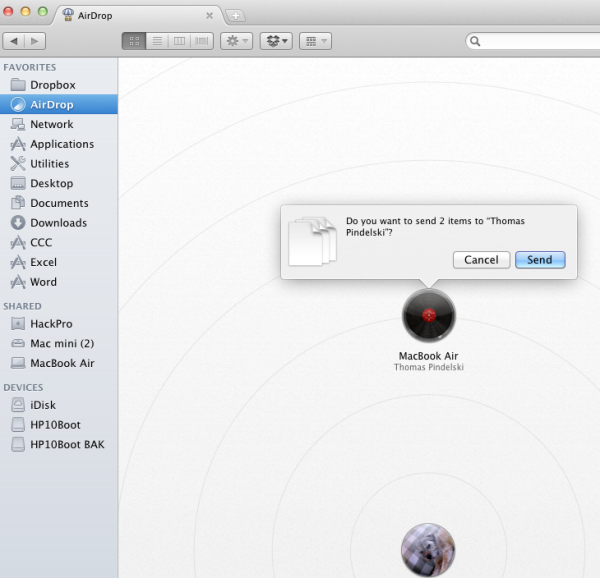Viewport: 600px width, 578px height.
Task: Switch to icon view
Action: point(134,41)
